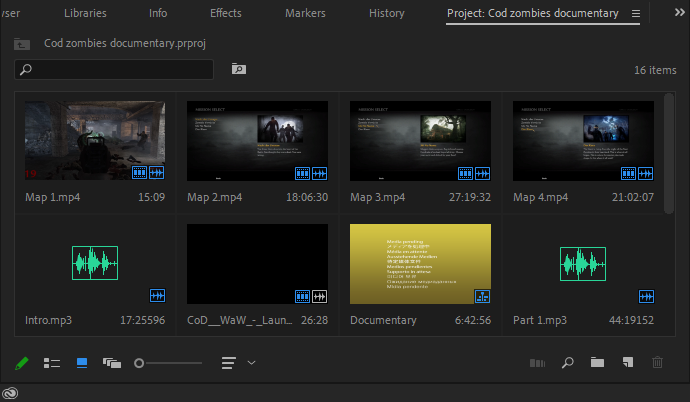Create a New Bin
690x402 pixels.
pyautogui.click(x=597, y=362)
